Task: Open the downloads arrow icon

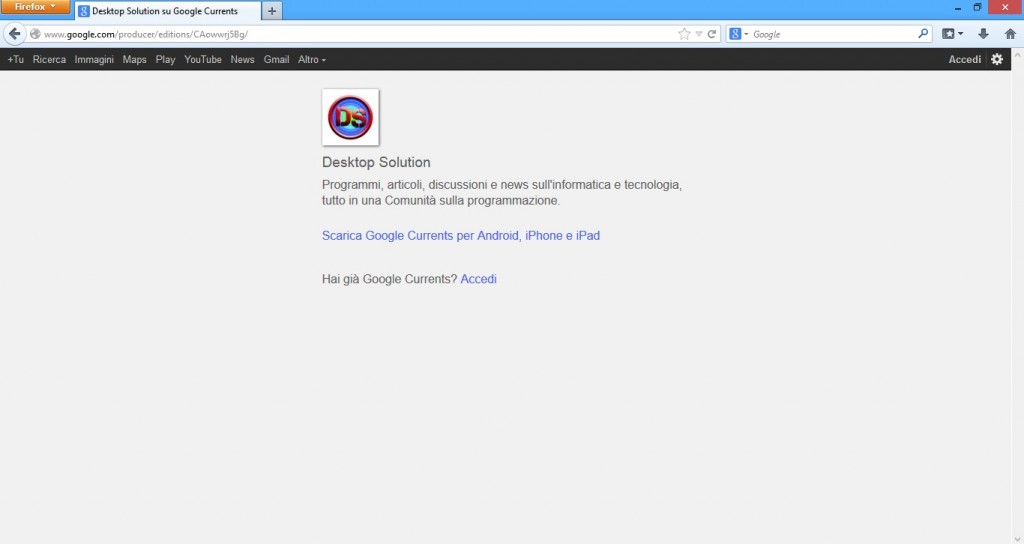Action: click(x=983, y=34)
